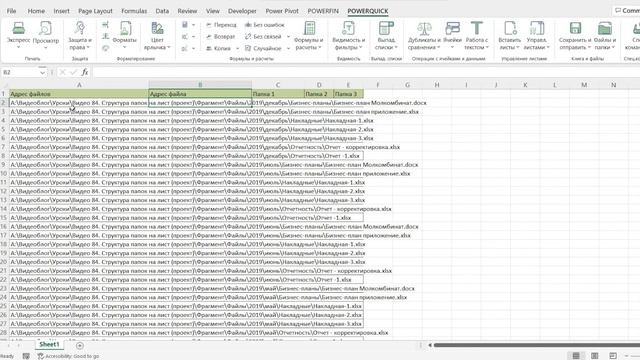Select column A header
Screen dimensions: 640x360
(x=79, y=85)
